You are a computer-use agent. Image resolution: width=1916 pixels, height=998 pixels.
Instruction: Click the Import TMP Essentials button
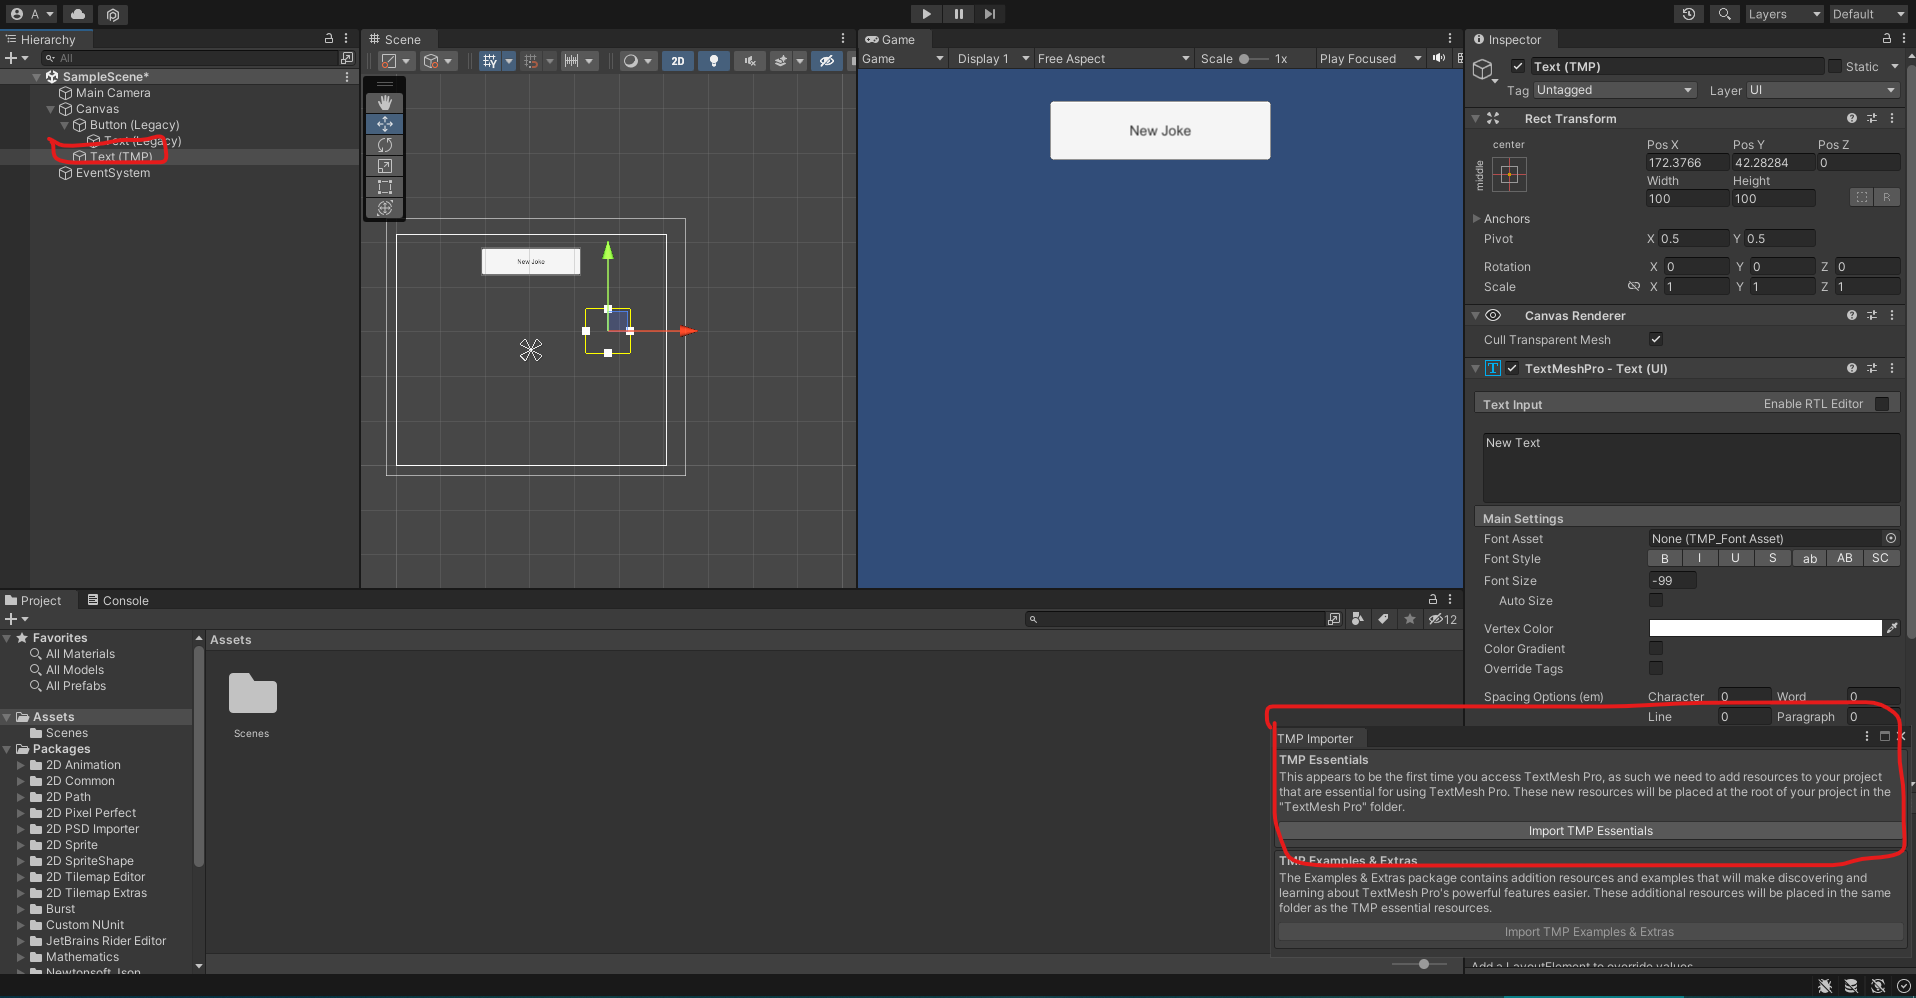pyautogui.click(x=1590, y=831)
